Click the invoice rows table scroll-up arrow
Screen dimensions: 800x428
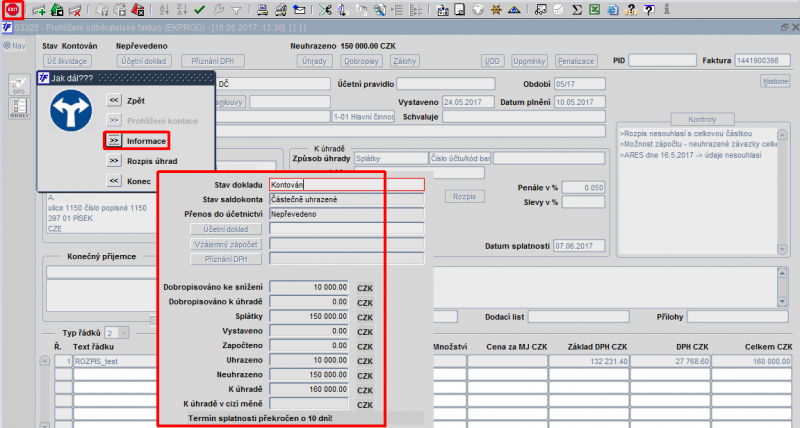coord(45,361)
